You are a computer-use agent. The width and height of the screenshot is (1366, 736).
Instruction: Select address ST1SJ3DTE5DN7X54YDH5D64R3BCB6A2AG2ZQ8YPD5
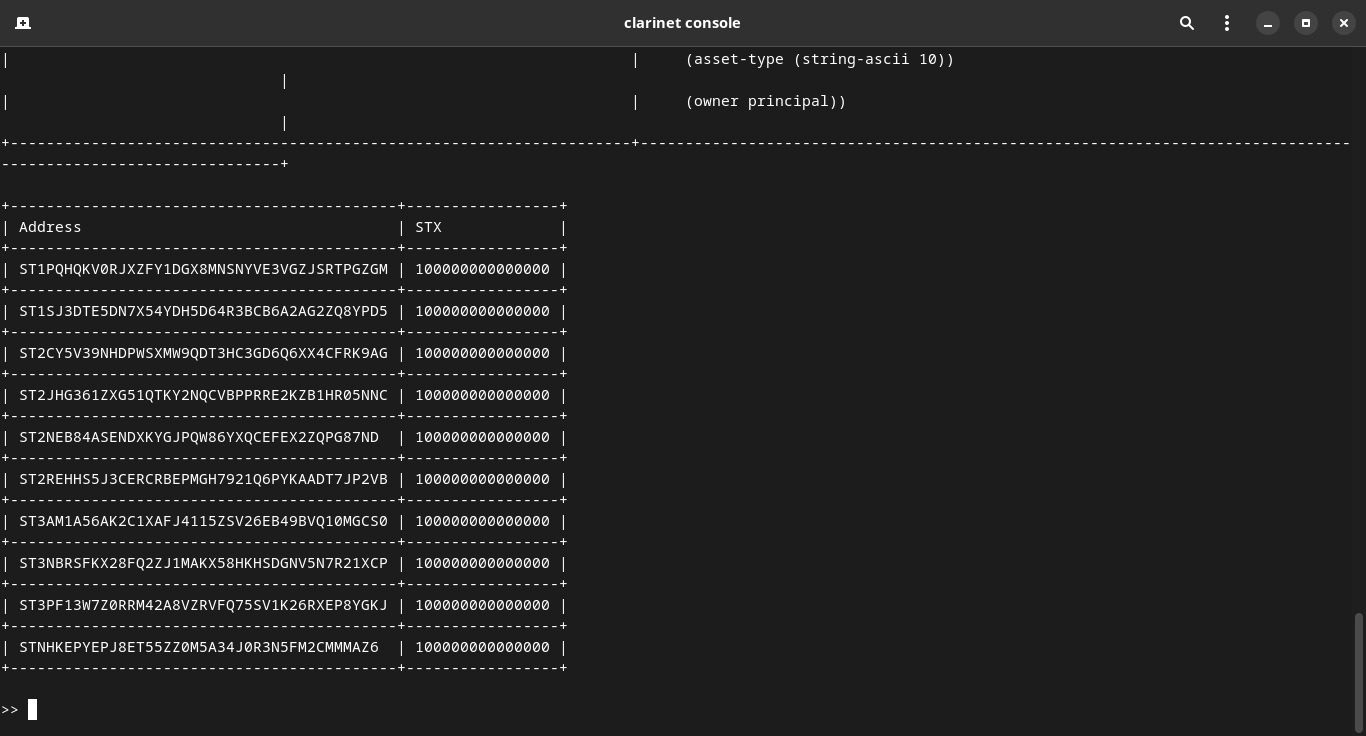pos(203,311)
